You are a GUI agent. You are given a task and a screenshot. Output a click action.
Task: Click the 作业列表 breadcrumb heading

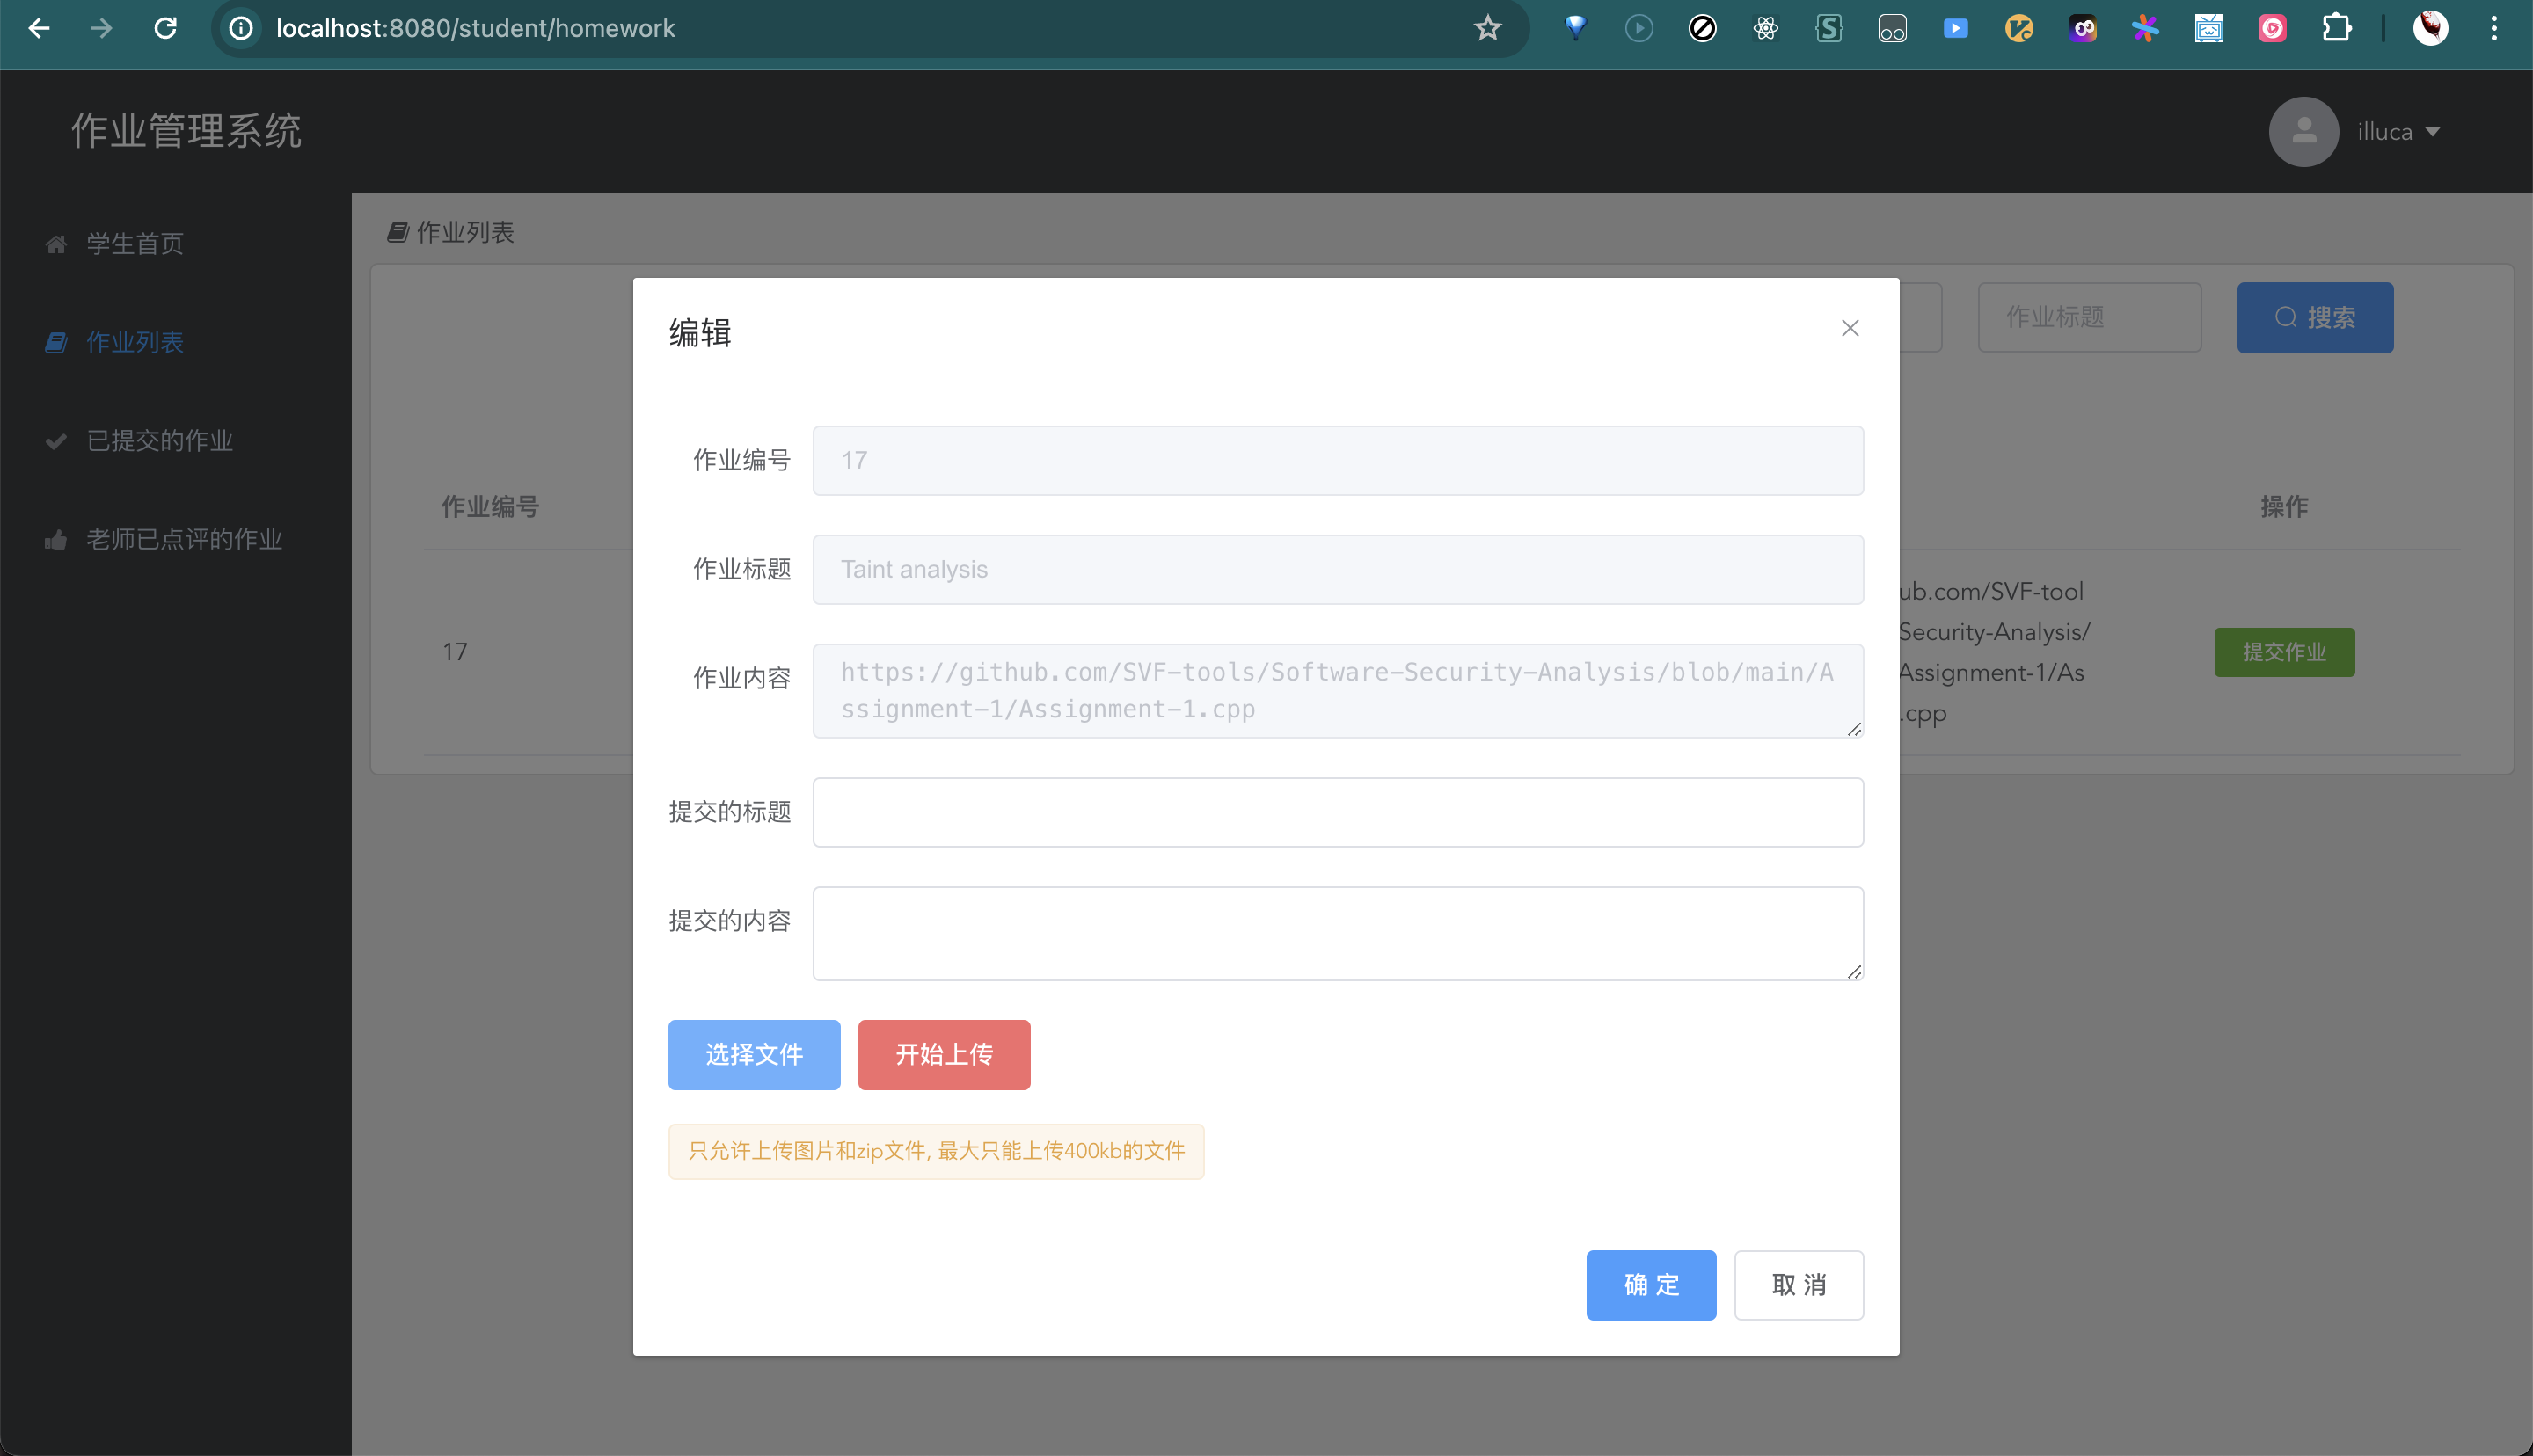451,232
